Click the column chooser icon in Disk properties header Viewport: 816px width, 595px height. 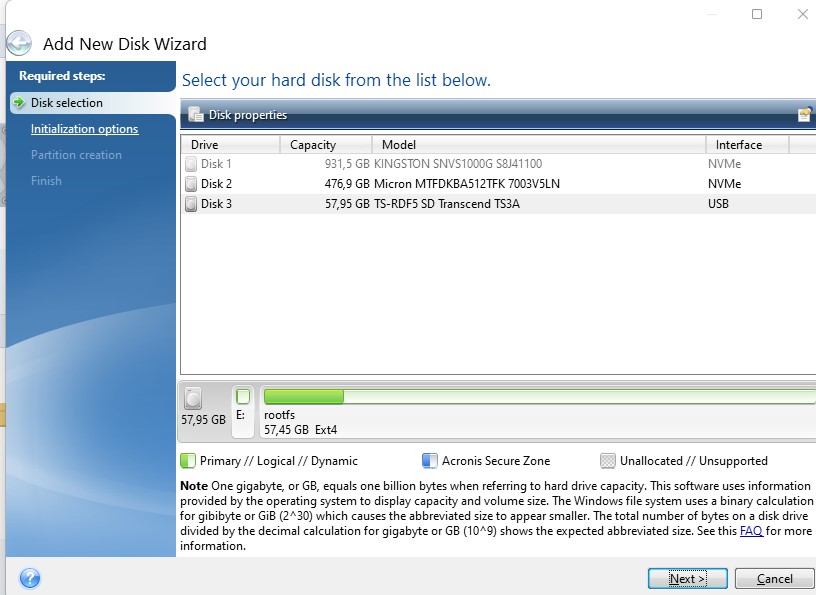(805, 114)
